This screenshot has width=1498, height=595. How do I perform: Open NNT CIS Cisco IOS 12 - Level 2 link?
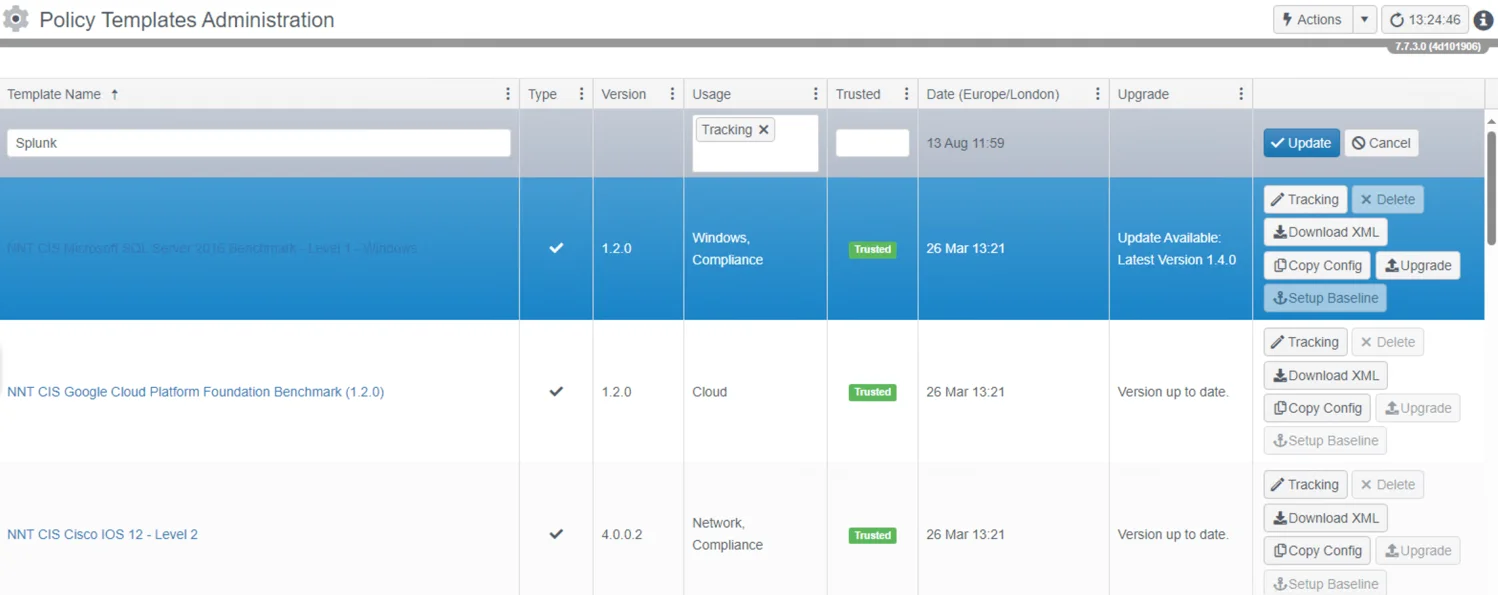[x=102, y=534]
